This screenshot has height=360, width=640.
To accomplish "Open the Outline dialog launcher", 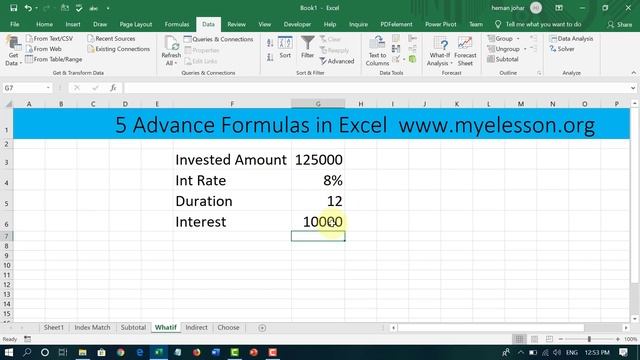I will (x=539, y=73).
